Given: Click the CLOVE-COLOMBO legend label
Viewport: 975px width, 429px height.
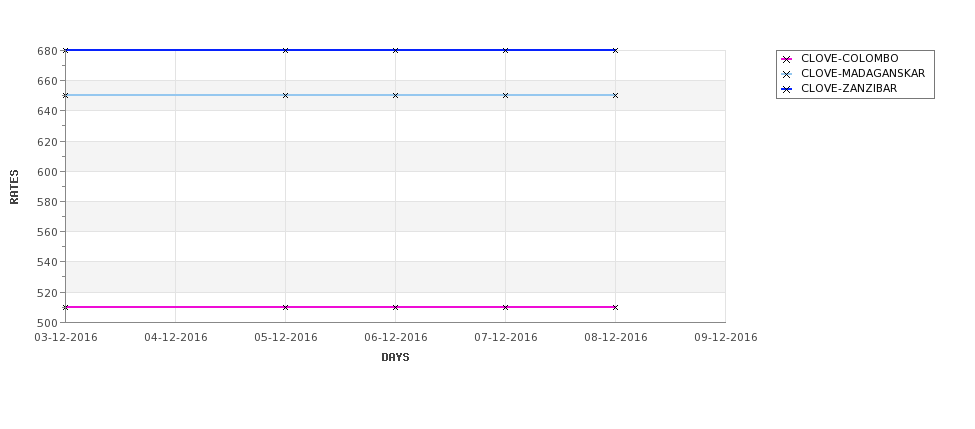Looking at the screenshot, I should [849, 58].
